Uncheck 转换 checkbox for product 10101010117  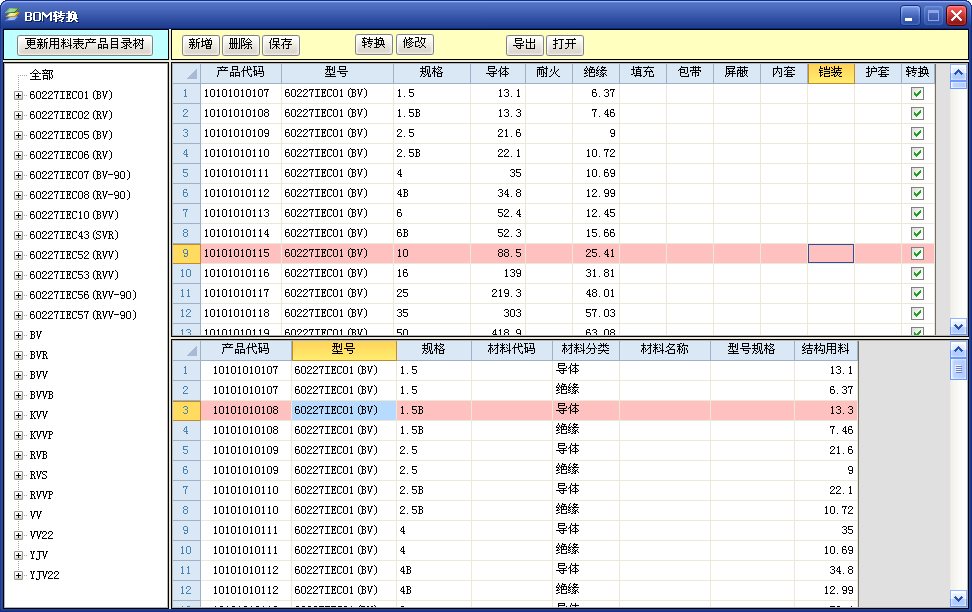(917, 293)
